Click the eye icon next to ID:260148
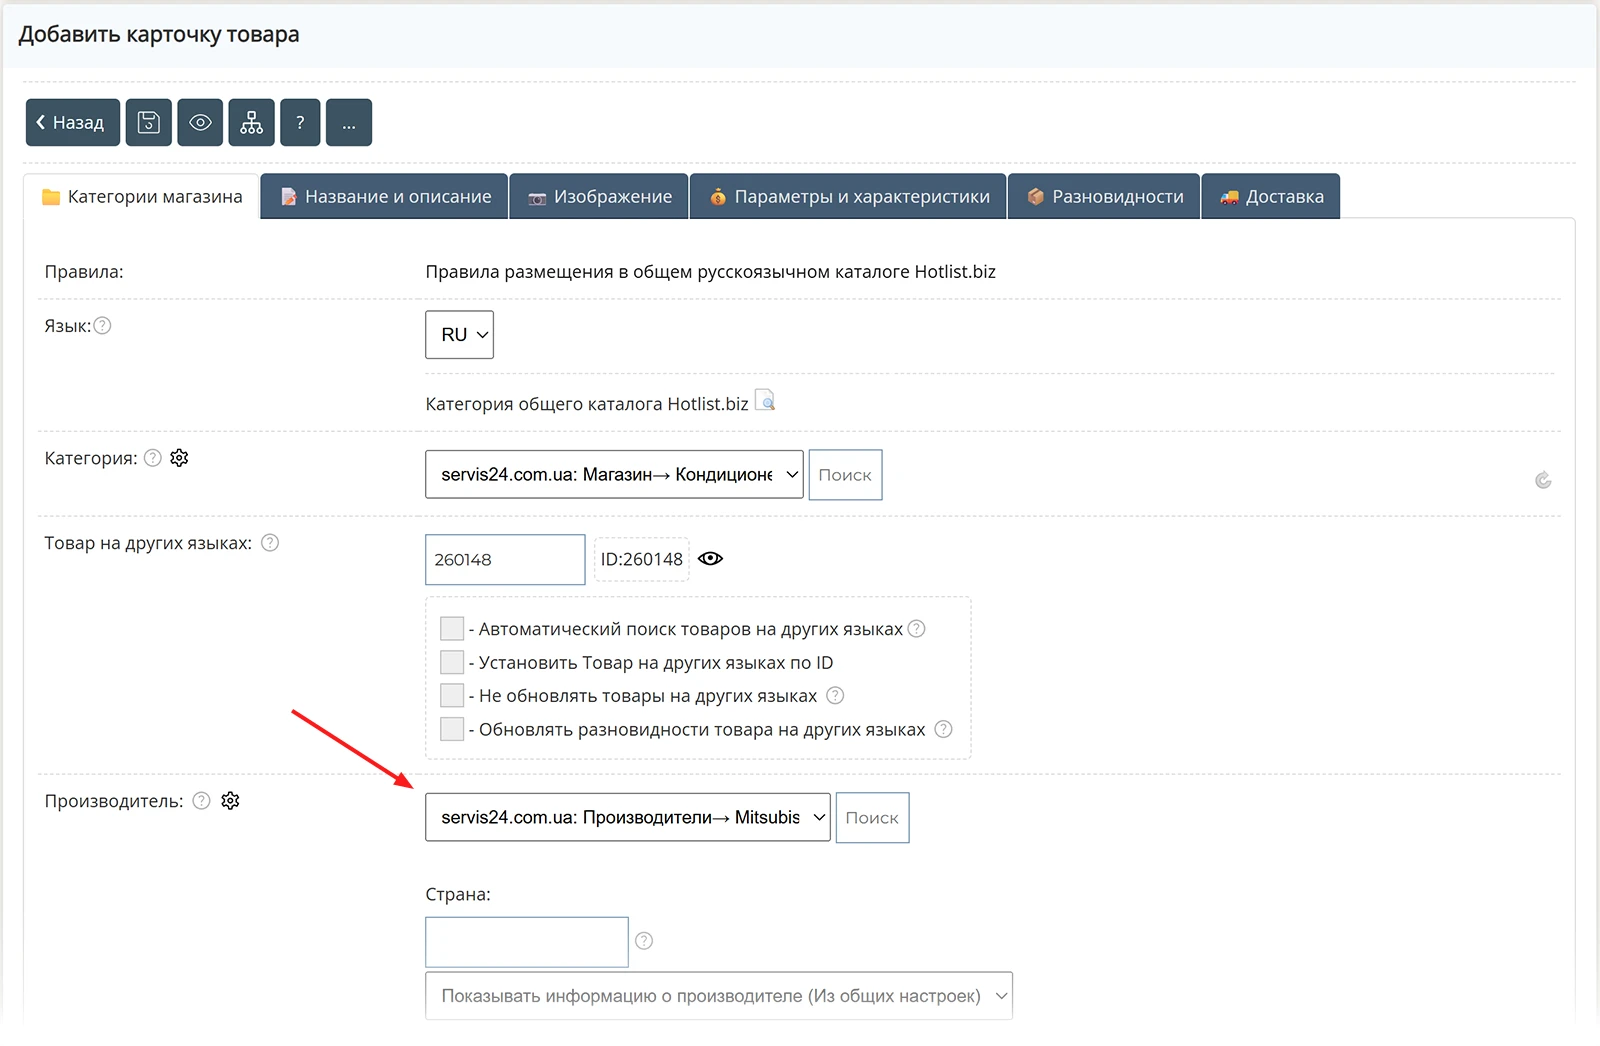Screen dimensions: 1600x1046 coord(710,559)
